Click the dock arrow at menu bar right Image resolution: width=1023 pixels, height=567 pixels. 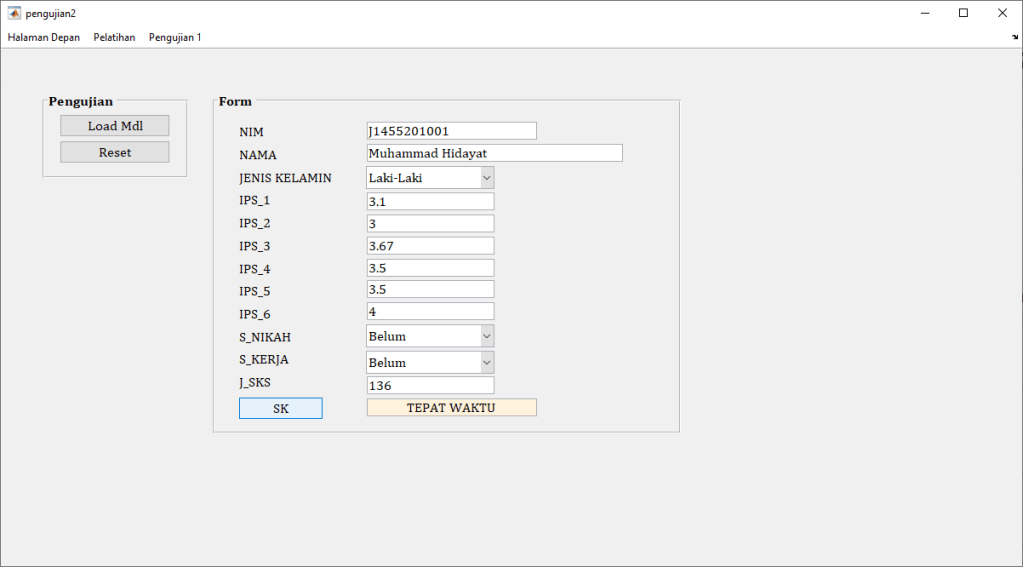tap(1015, 37)
